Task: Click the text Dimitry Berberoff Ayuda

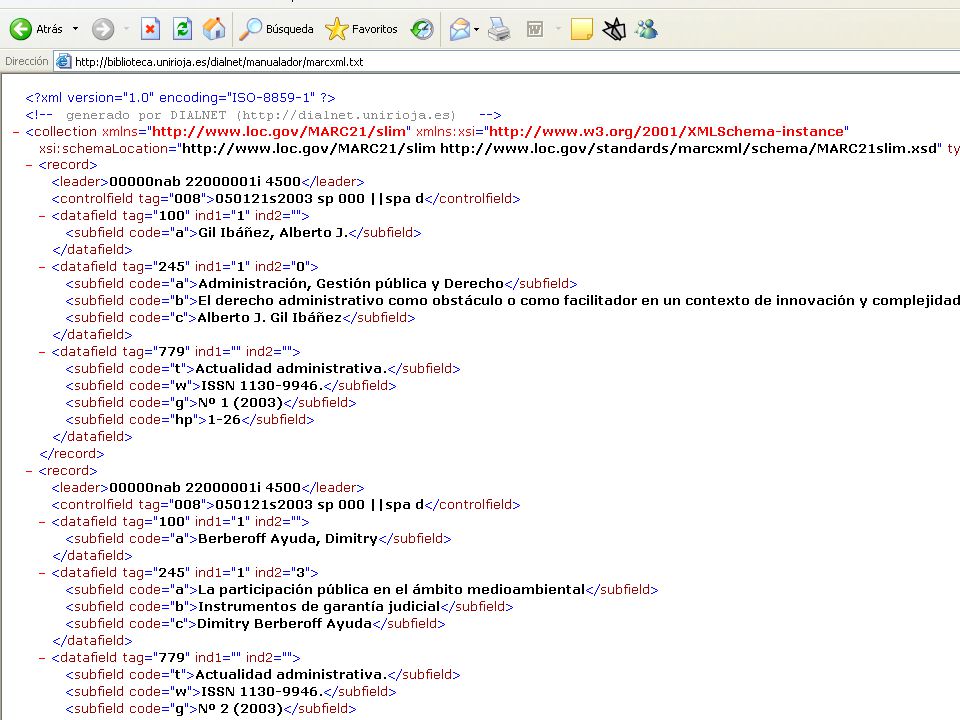Action: click(285, 624)
